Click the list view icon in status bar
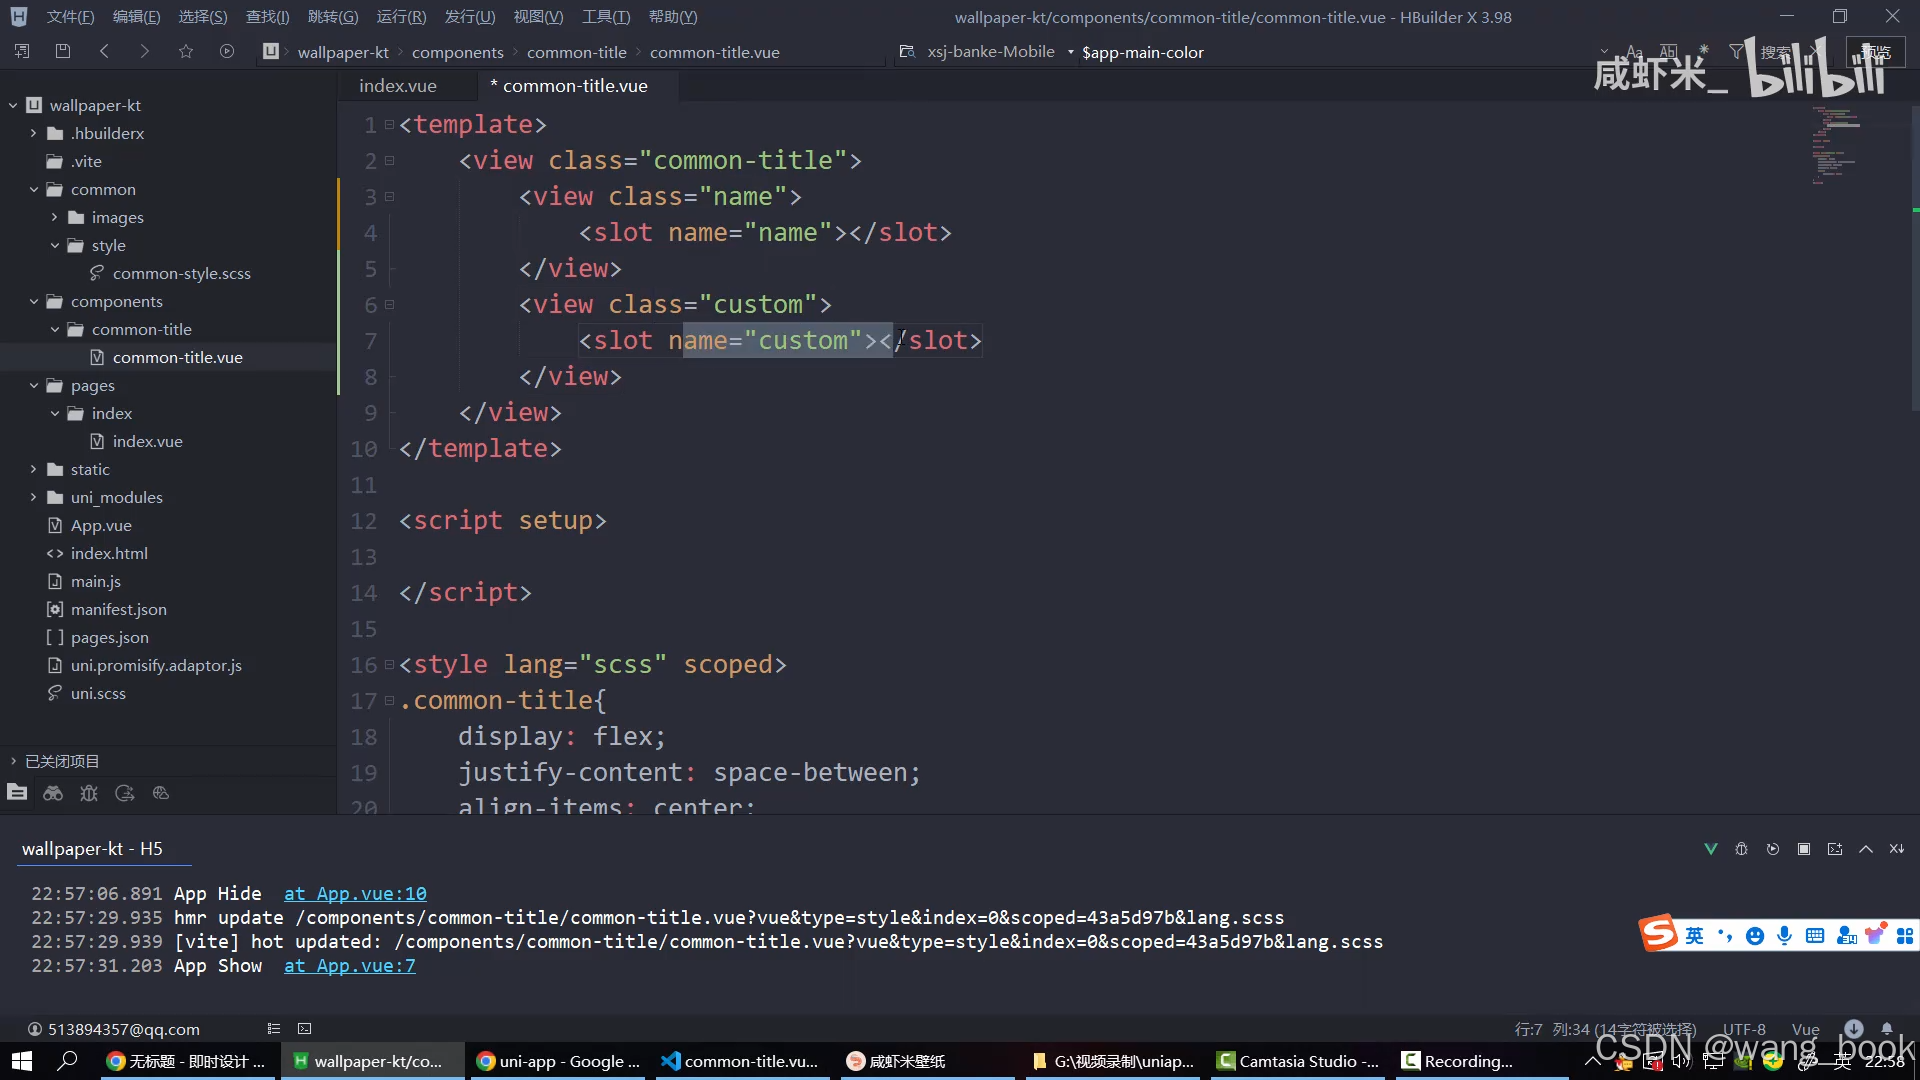This screenshot has width=1920, height=1080. 274,1028
